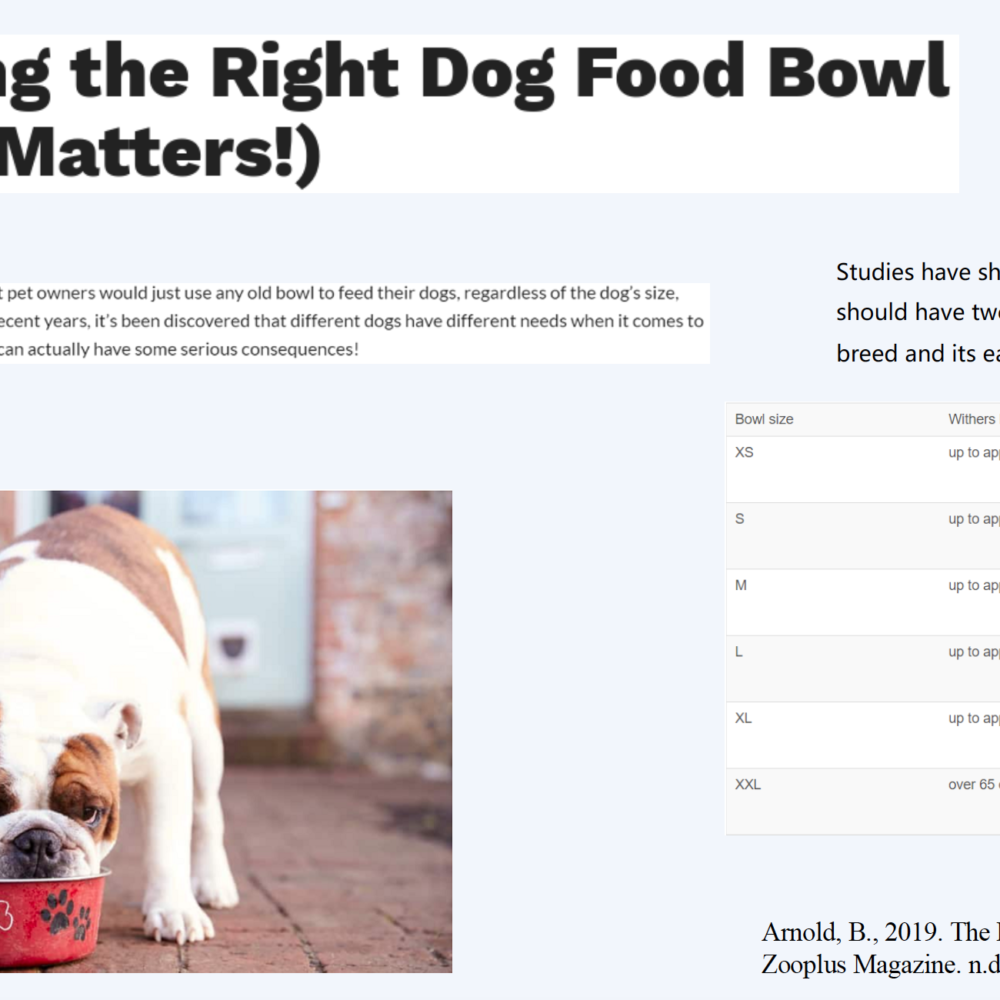Click the 'pet owners would just use' paragraph
The image size is (1000, 1000).
coord(352,321)
